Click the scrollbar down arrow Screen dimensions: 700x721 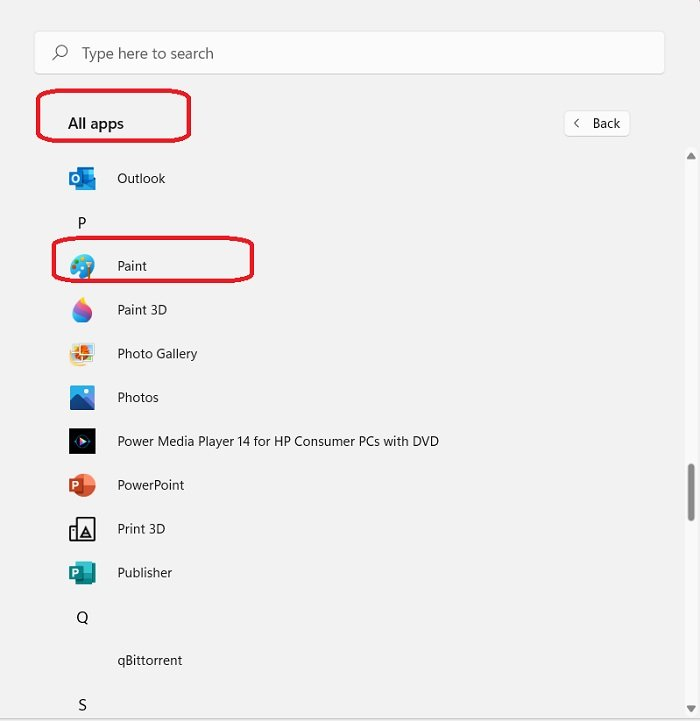pos(691,709)
